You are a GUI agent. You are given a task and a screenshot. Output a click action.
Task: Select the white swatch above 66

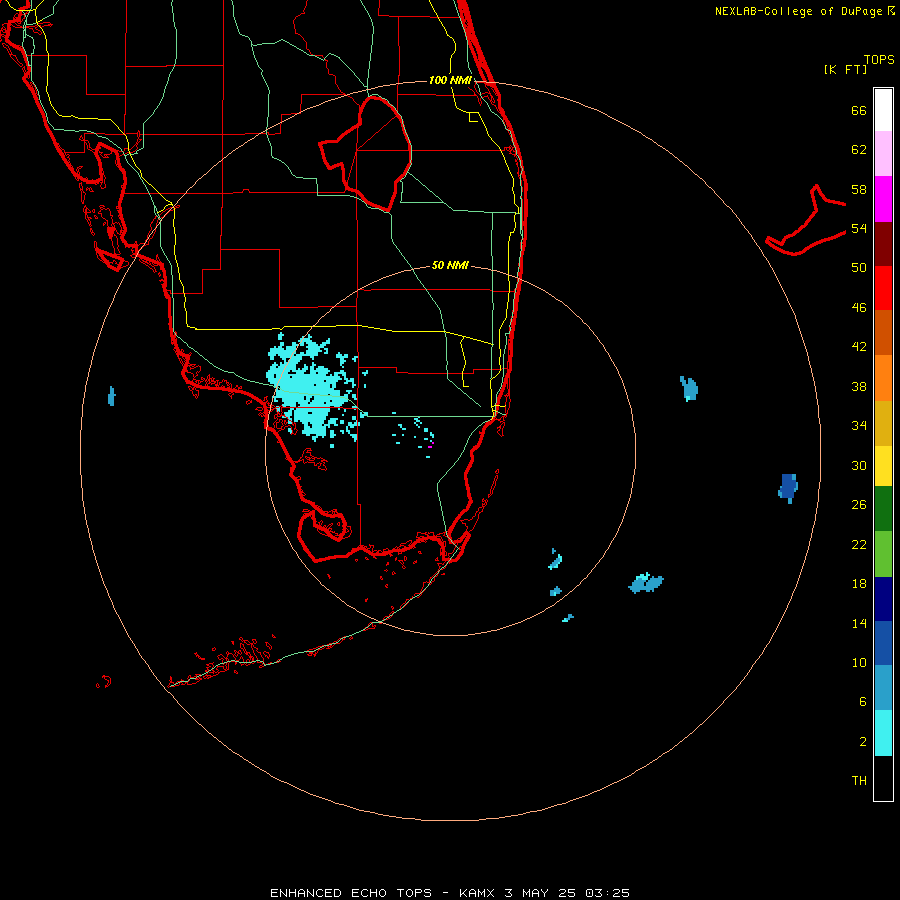click(883, 110)
